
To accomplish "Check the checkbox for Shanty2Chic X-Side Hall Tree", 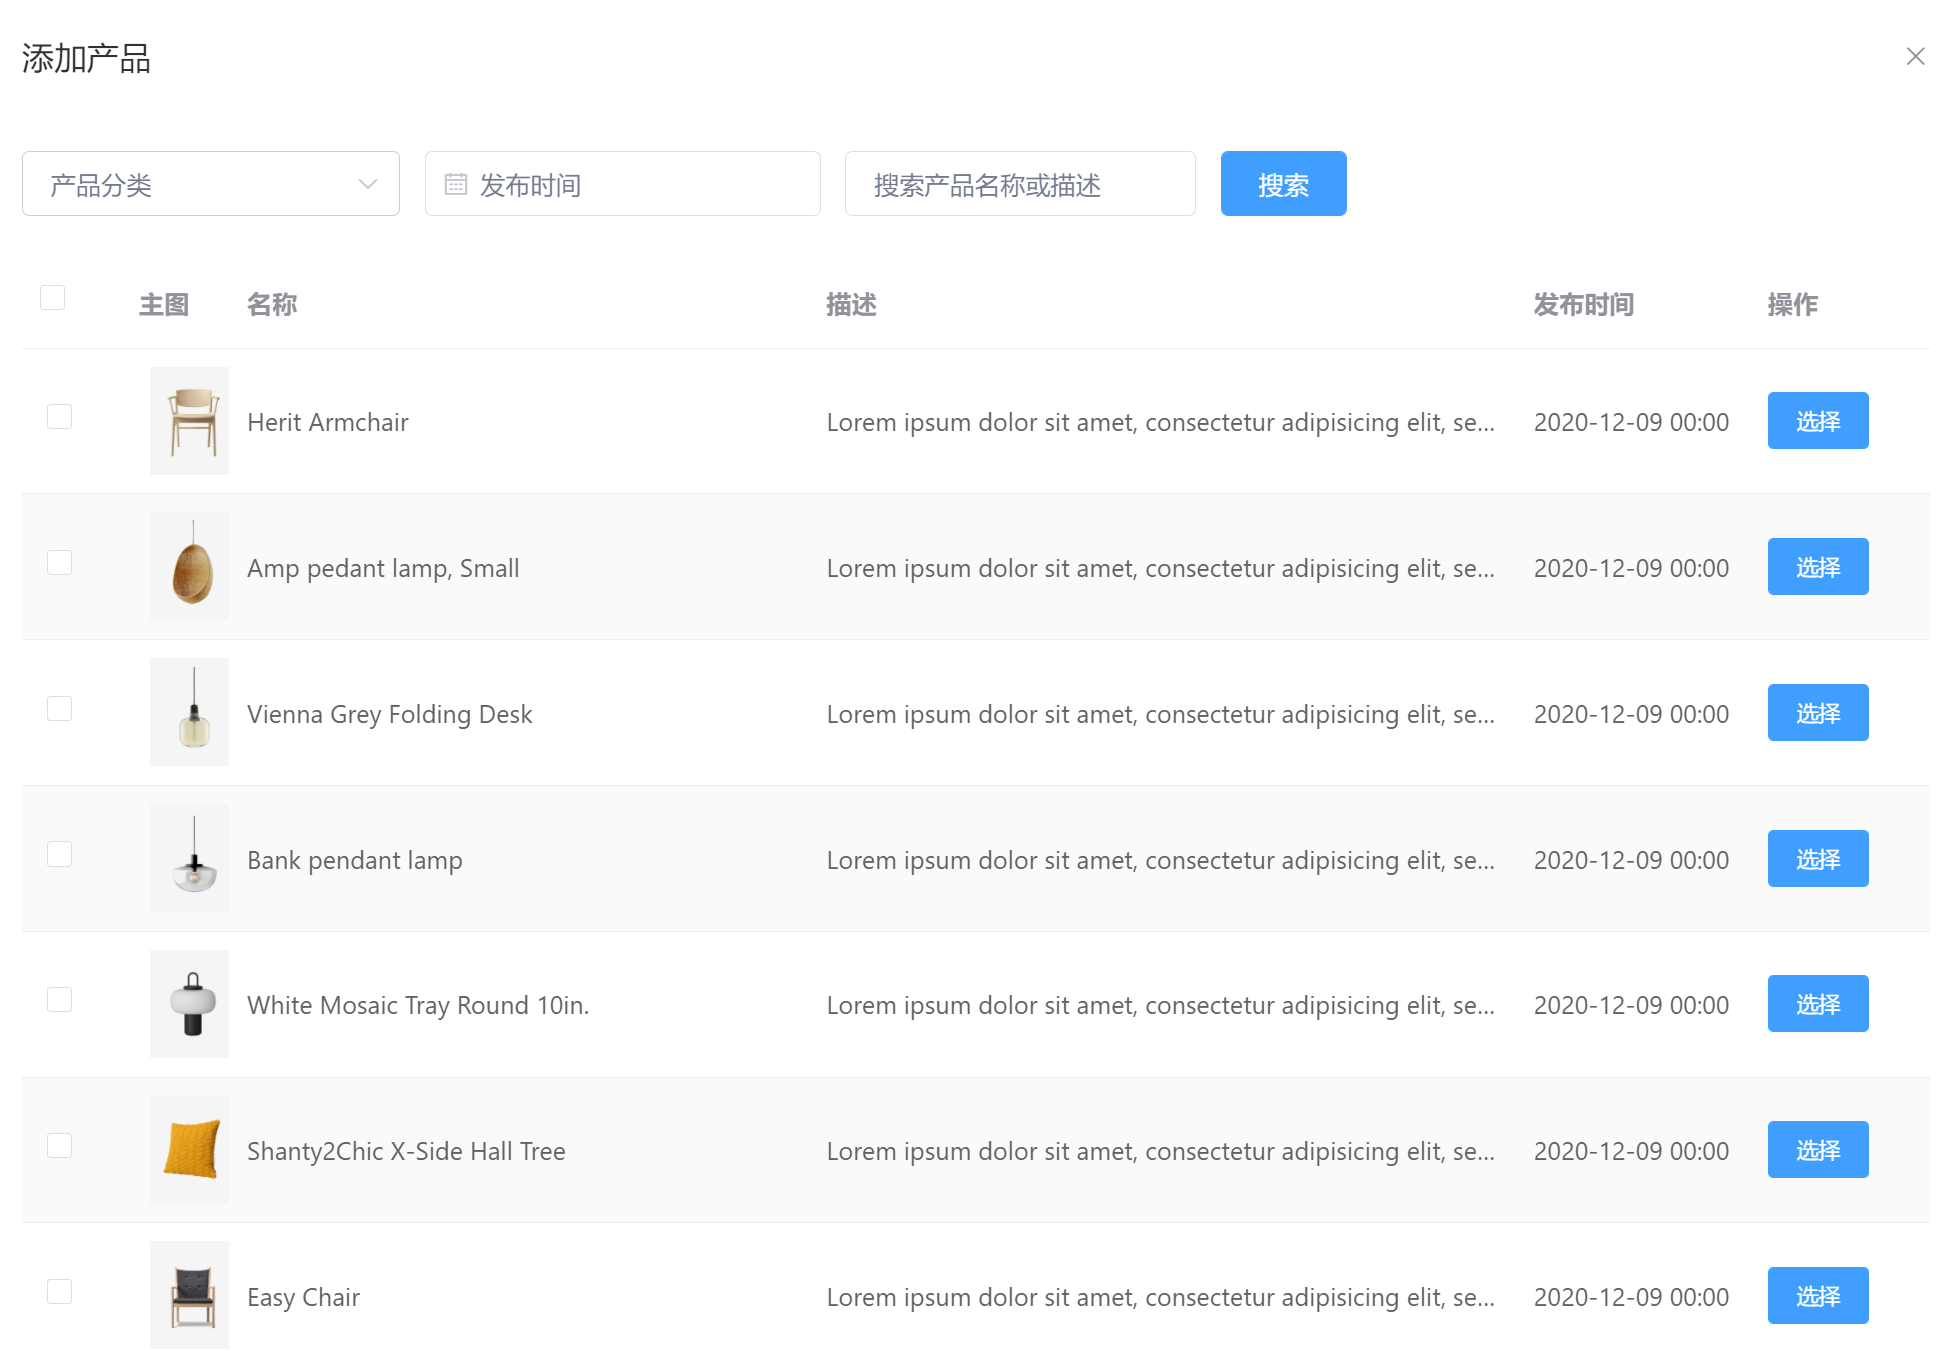I will point(59,1146).
